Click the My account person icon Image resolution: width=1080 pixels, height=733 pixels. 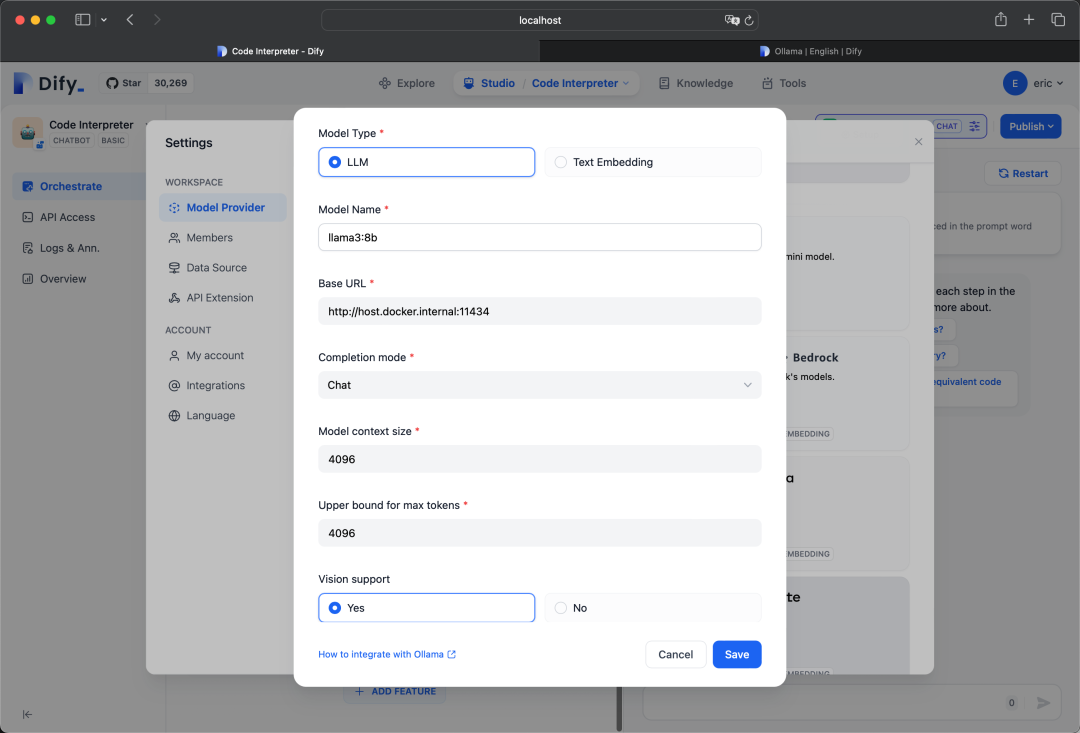pos(174,355)
